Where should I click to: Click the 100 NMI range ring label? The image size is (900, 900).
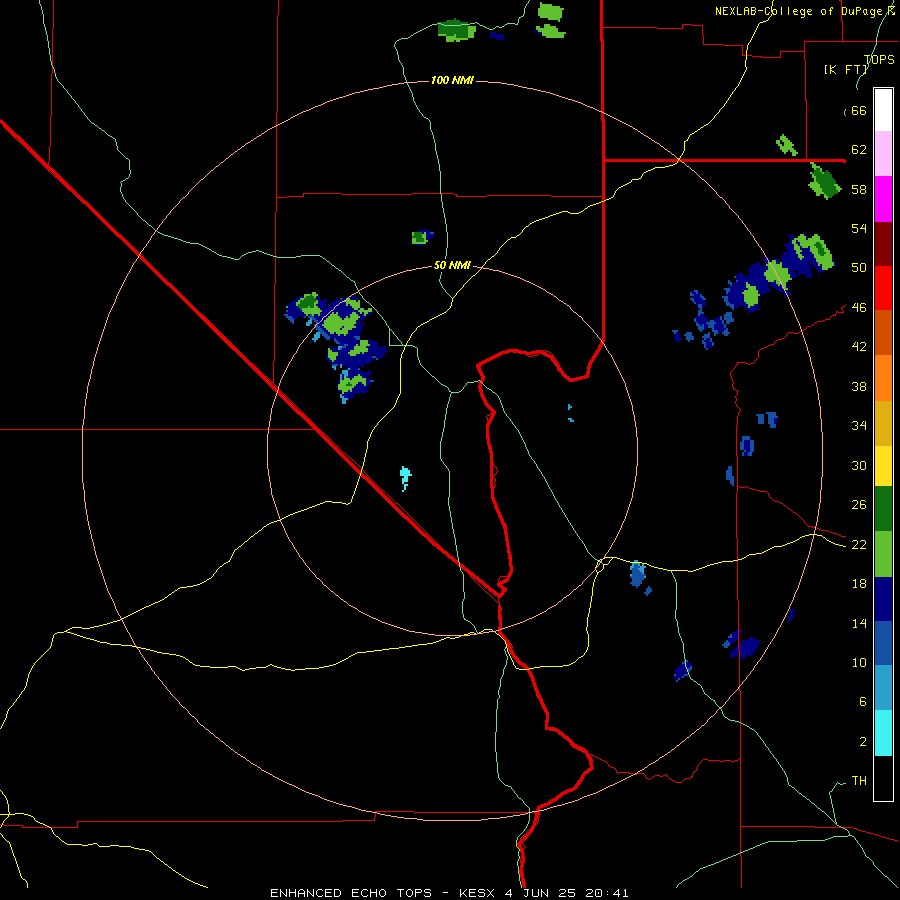pos(452,80)
